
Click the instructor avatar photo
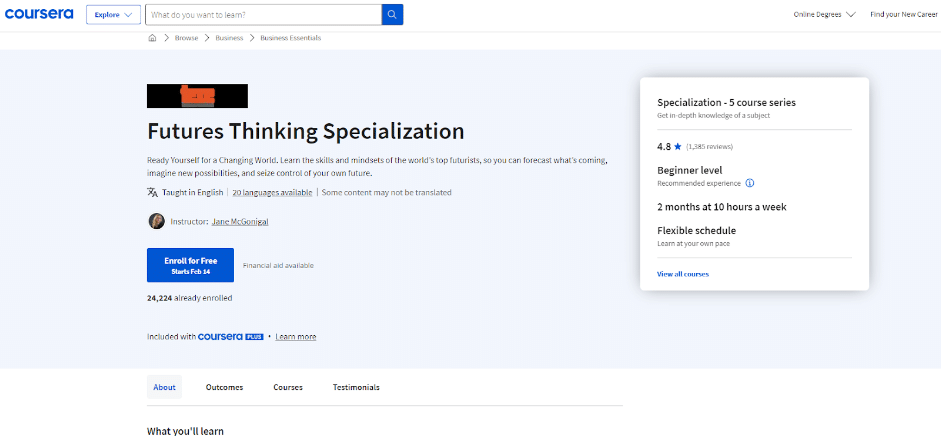(156, 221)
